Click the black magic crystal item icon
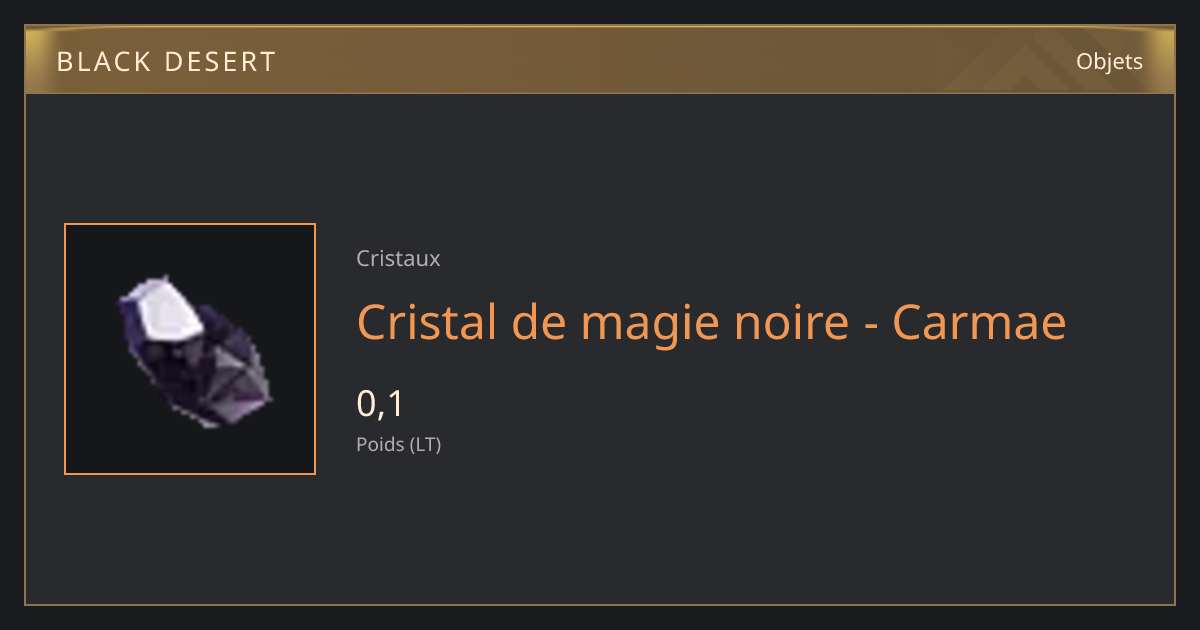The width and height of the screenshot is (1200, 630). pyautogui.click(x=195, y=352)
